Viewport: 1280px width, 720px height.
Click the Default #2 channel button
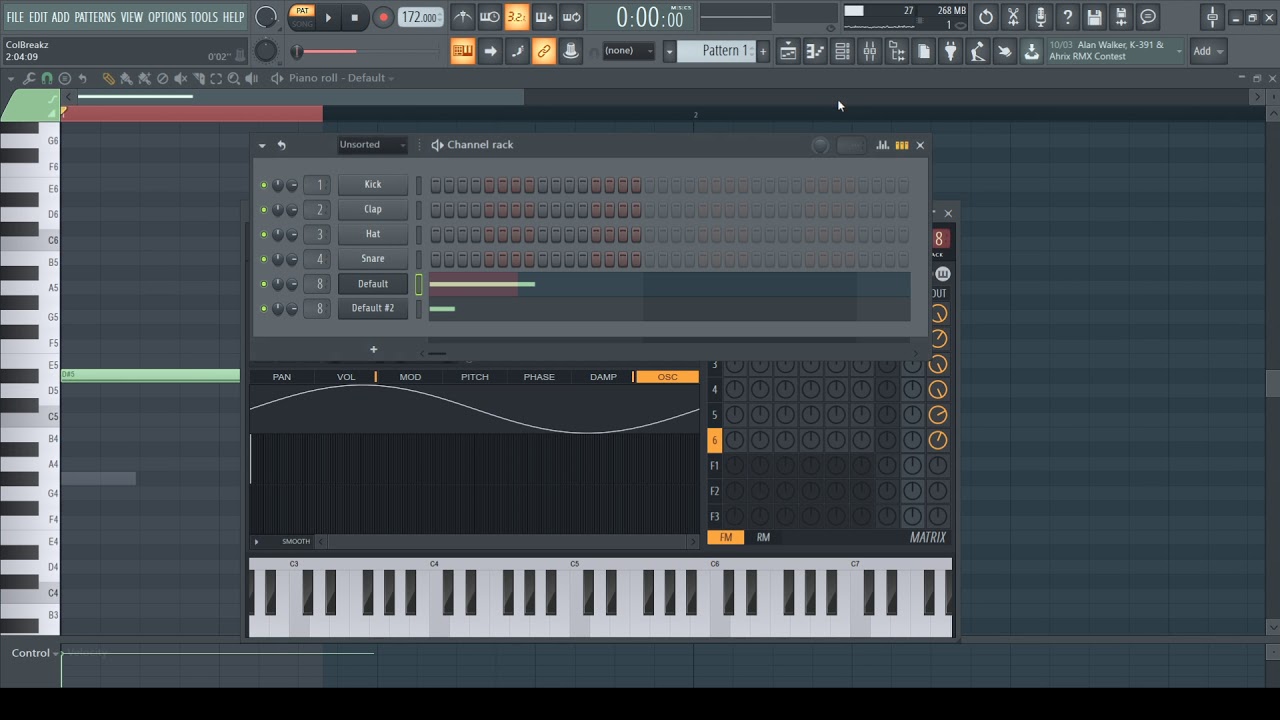pyautogui.click(x=373, y=309)
